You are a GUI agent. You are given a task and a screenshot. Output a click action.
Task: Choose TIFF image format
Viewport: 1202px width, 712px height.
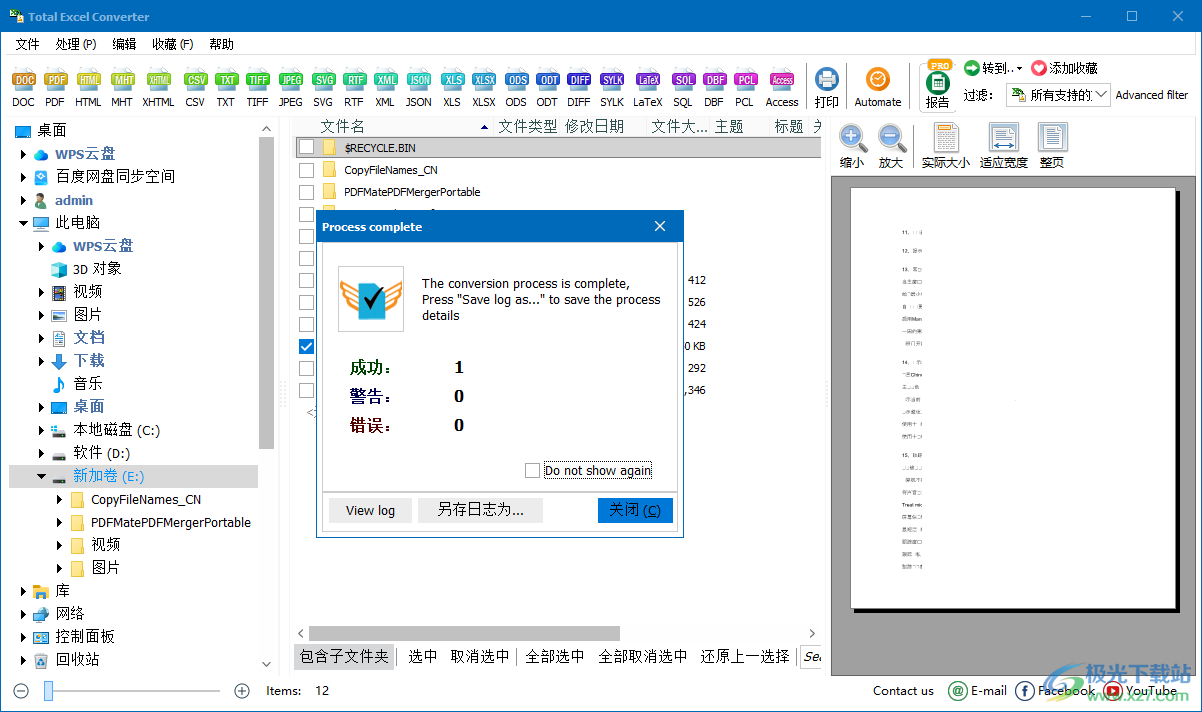coord(258,88)
